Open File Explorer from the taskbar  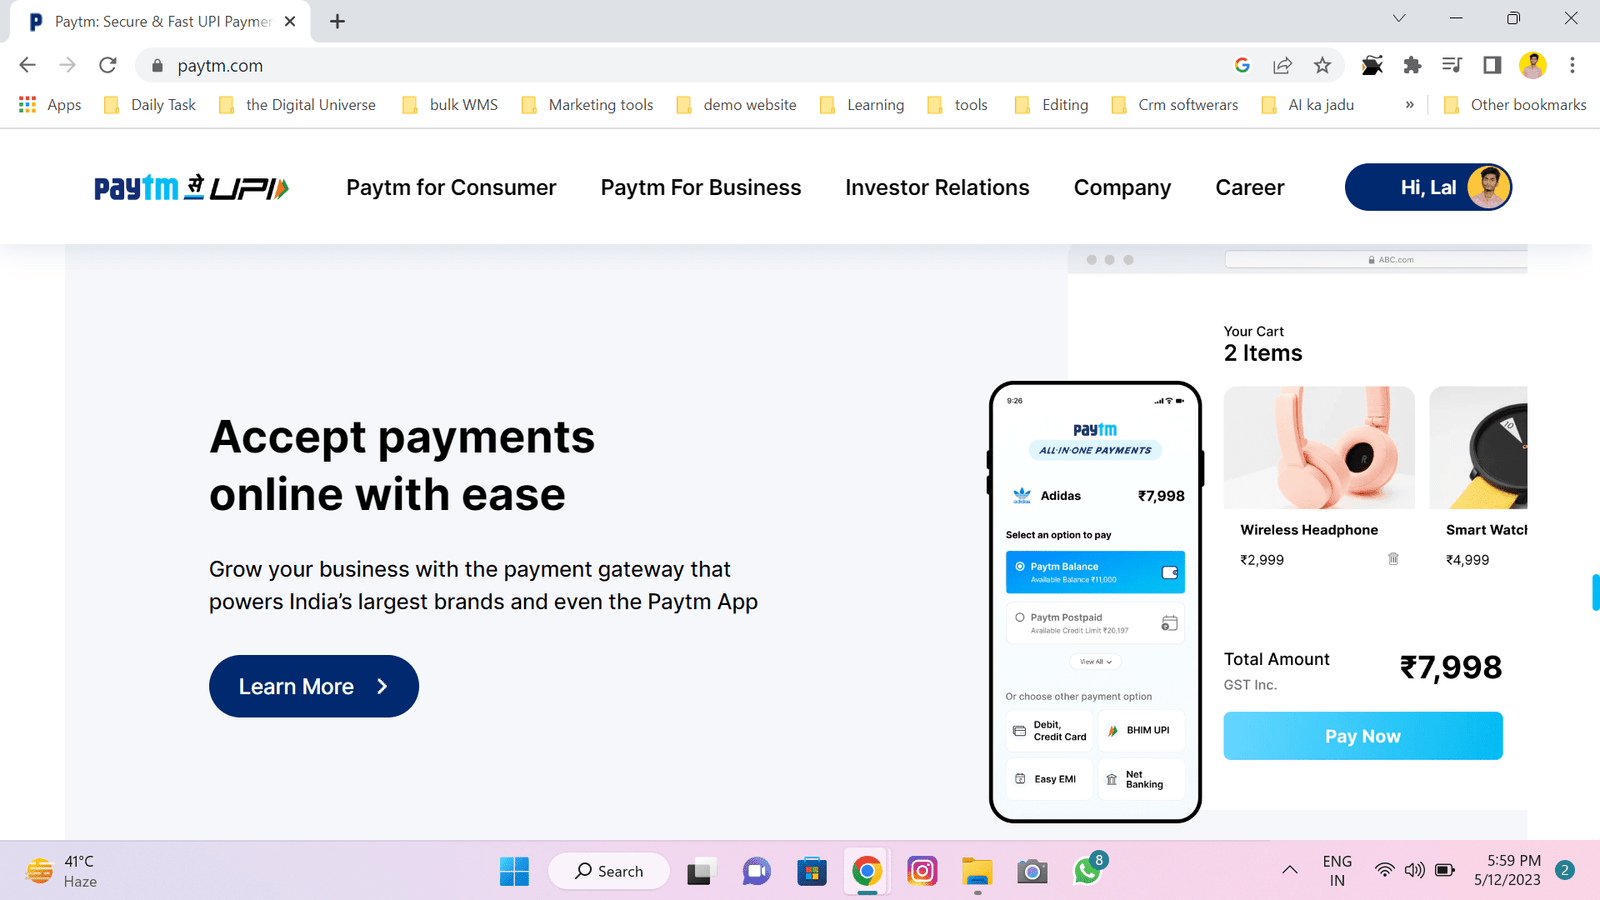click(977, 871)
